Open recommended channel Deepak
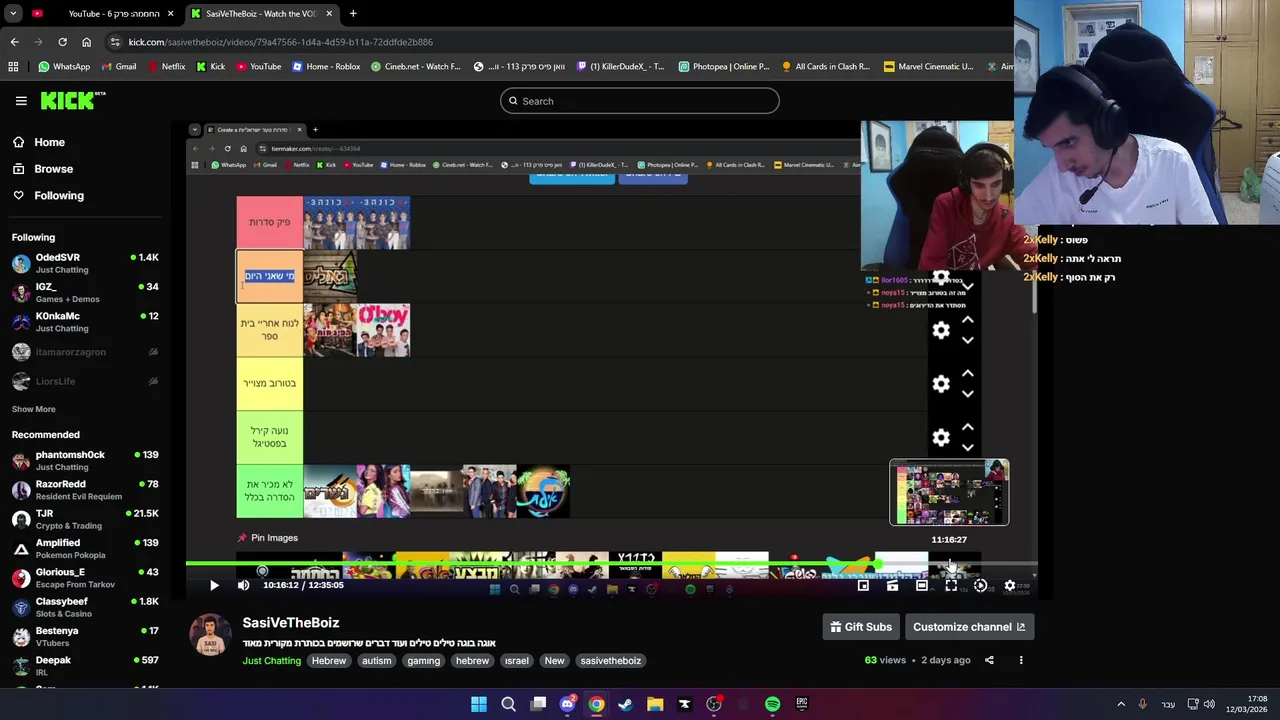The height and width of the screenshot is (720, 1280). [85, 666]
